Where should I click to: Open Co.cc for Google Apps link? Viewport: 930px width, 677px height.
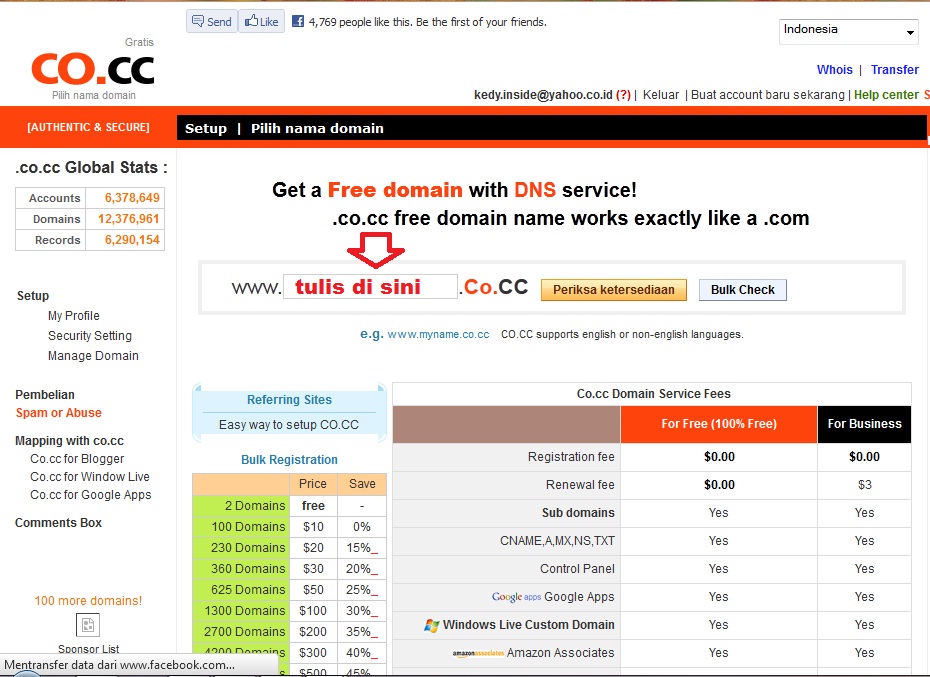pos(91,495)
